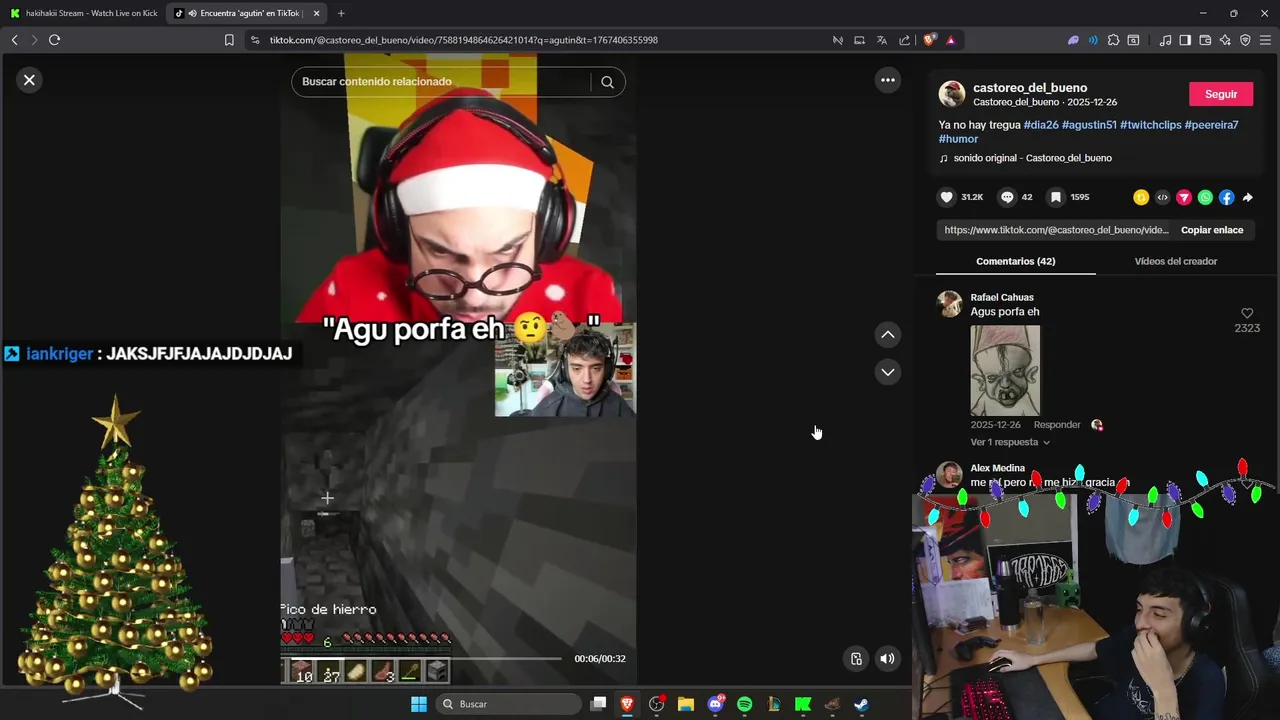Close the TikTok video viewer

click(x=29, y=80)
